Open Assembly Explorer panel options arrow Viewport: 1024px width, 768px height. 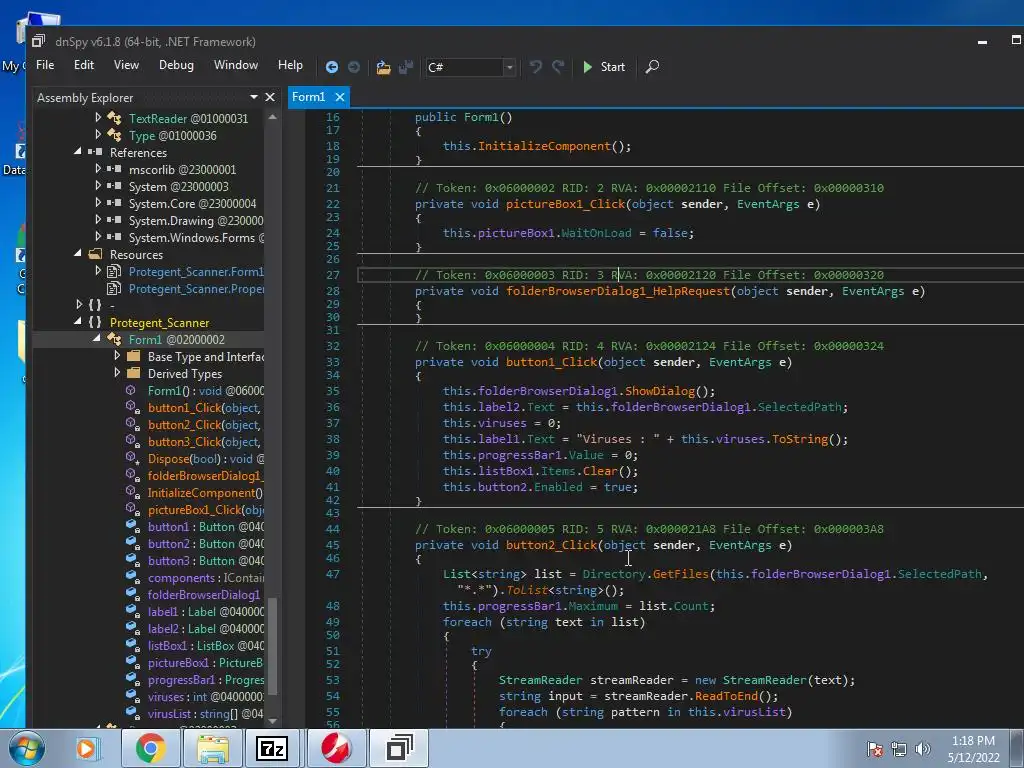(254, 97)
